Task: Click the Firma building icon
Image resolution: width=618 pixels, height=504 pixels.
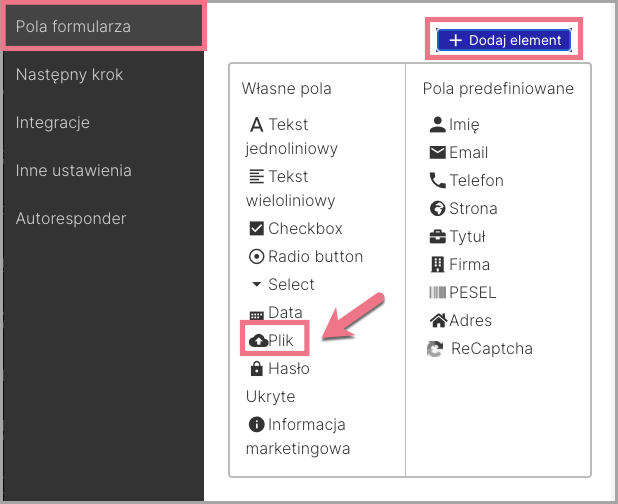Action: point(437,264)
